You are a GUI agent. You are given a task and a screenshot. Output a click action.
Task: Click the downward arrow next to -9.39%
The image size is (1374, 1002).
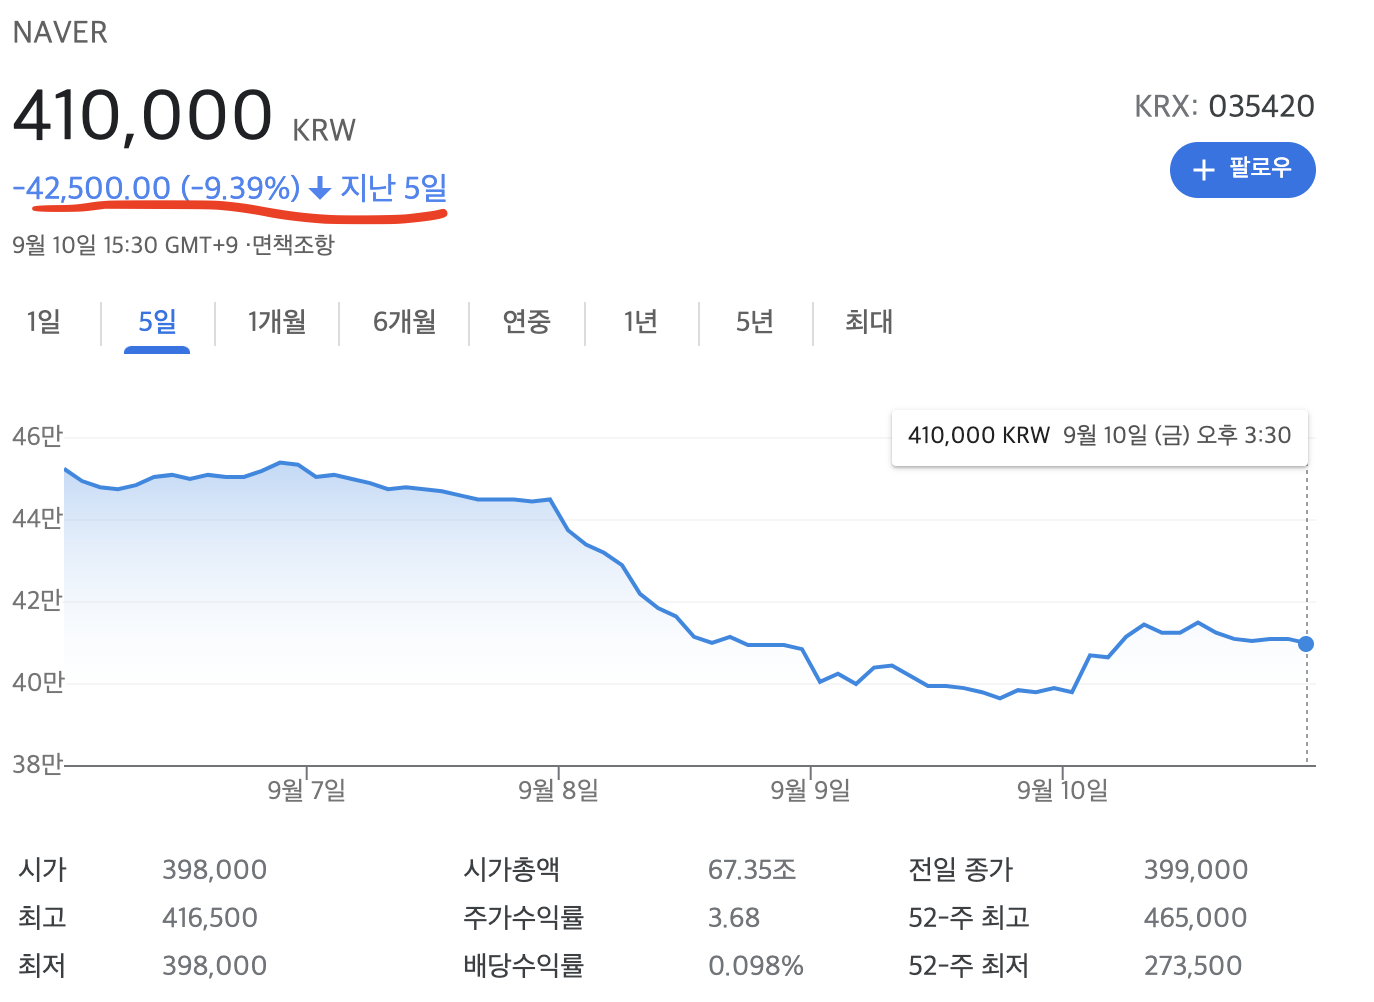(x=319, y=188)
